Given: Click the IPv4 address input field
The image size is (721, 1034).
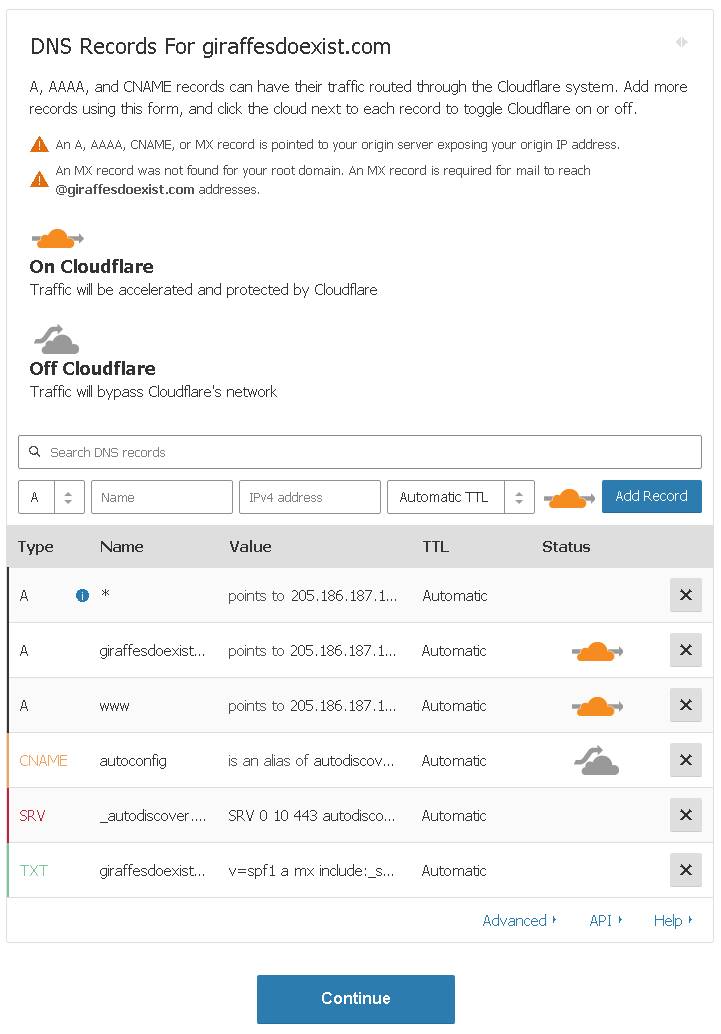Looking at the screenshot, I should [x=310, y=497].
